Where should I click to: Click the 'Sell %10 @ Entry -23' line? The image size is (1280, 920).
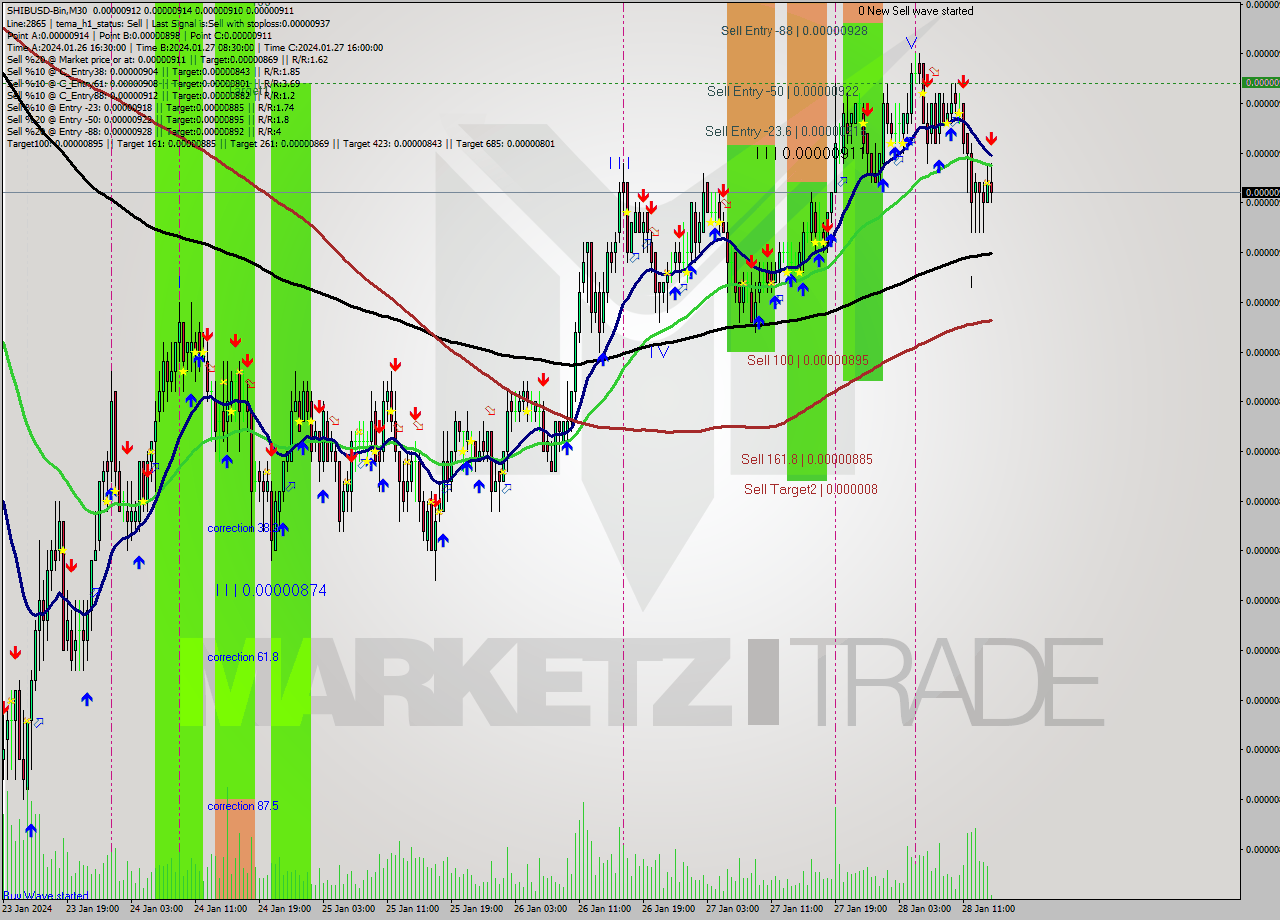(x=150, y=107)
